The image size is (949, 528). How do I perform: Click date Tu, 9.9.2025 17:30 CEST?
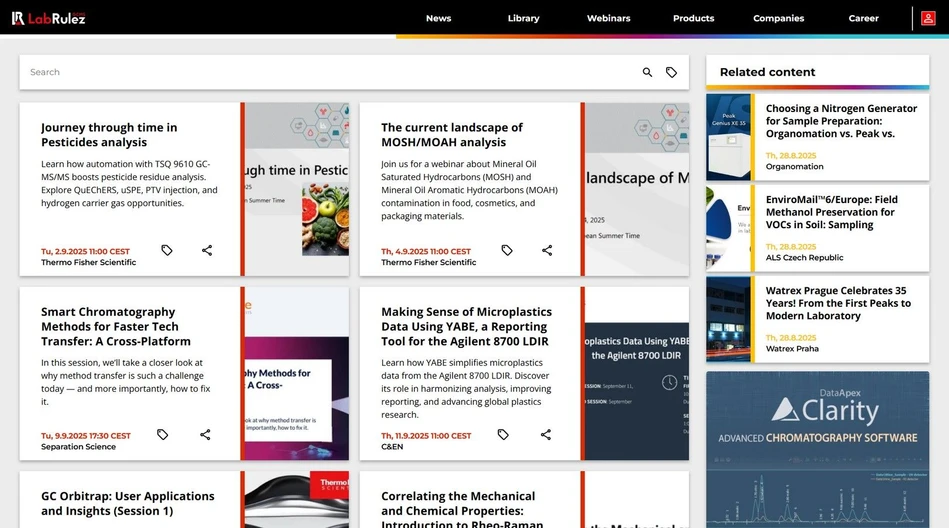coord(86,435)
